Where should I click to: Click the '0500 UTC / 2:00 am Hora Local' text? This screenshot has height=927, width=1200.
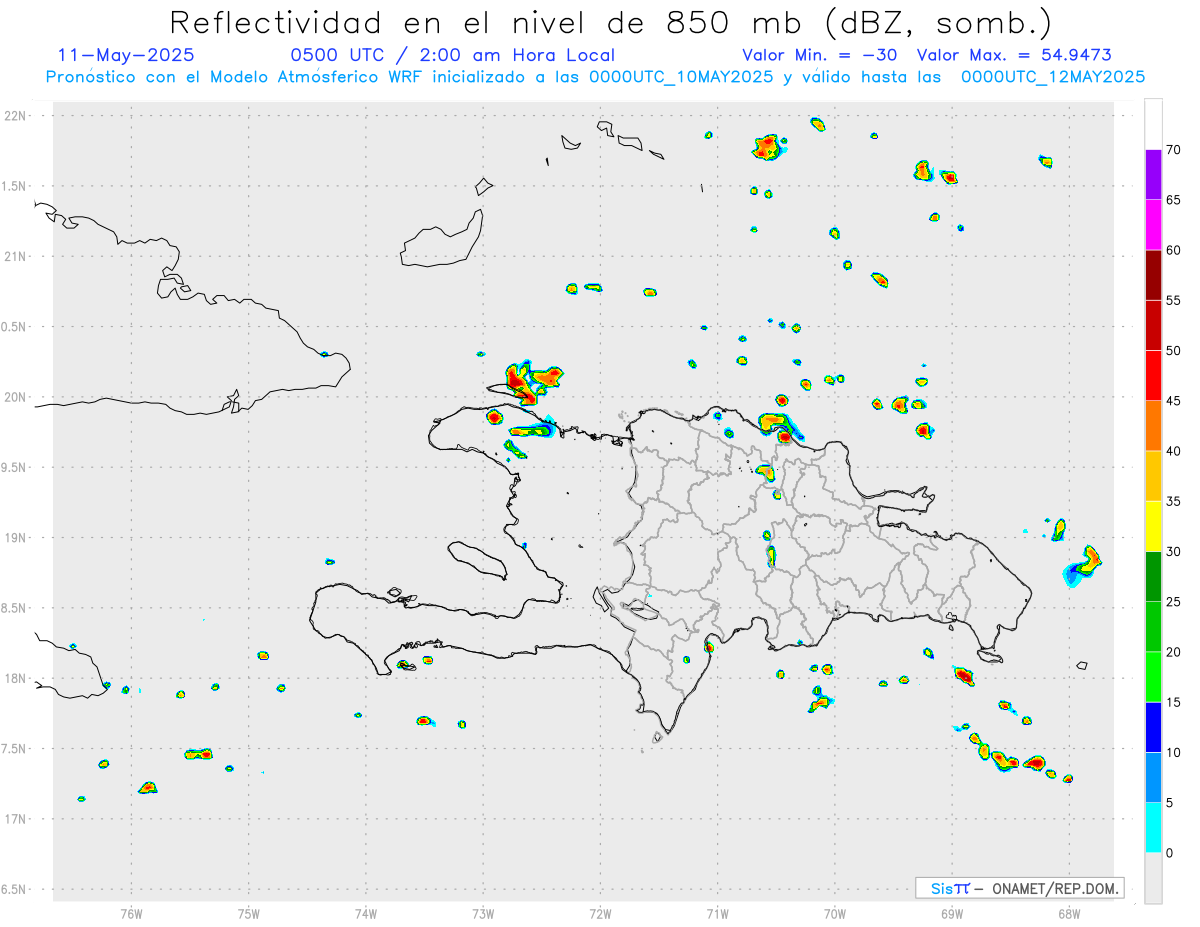[x=453, y=55]
